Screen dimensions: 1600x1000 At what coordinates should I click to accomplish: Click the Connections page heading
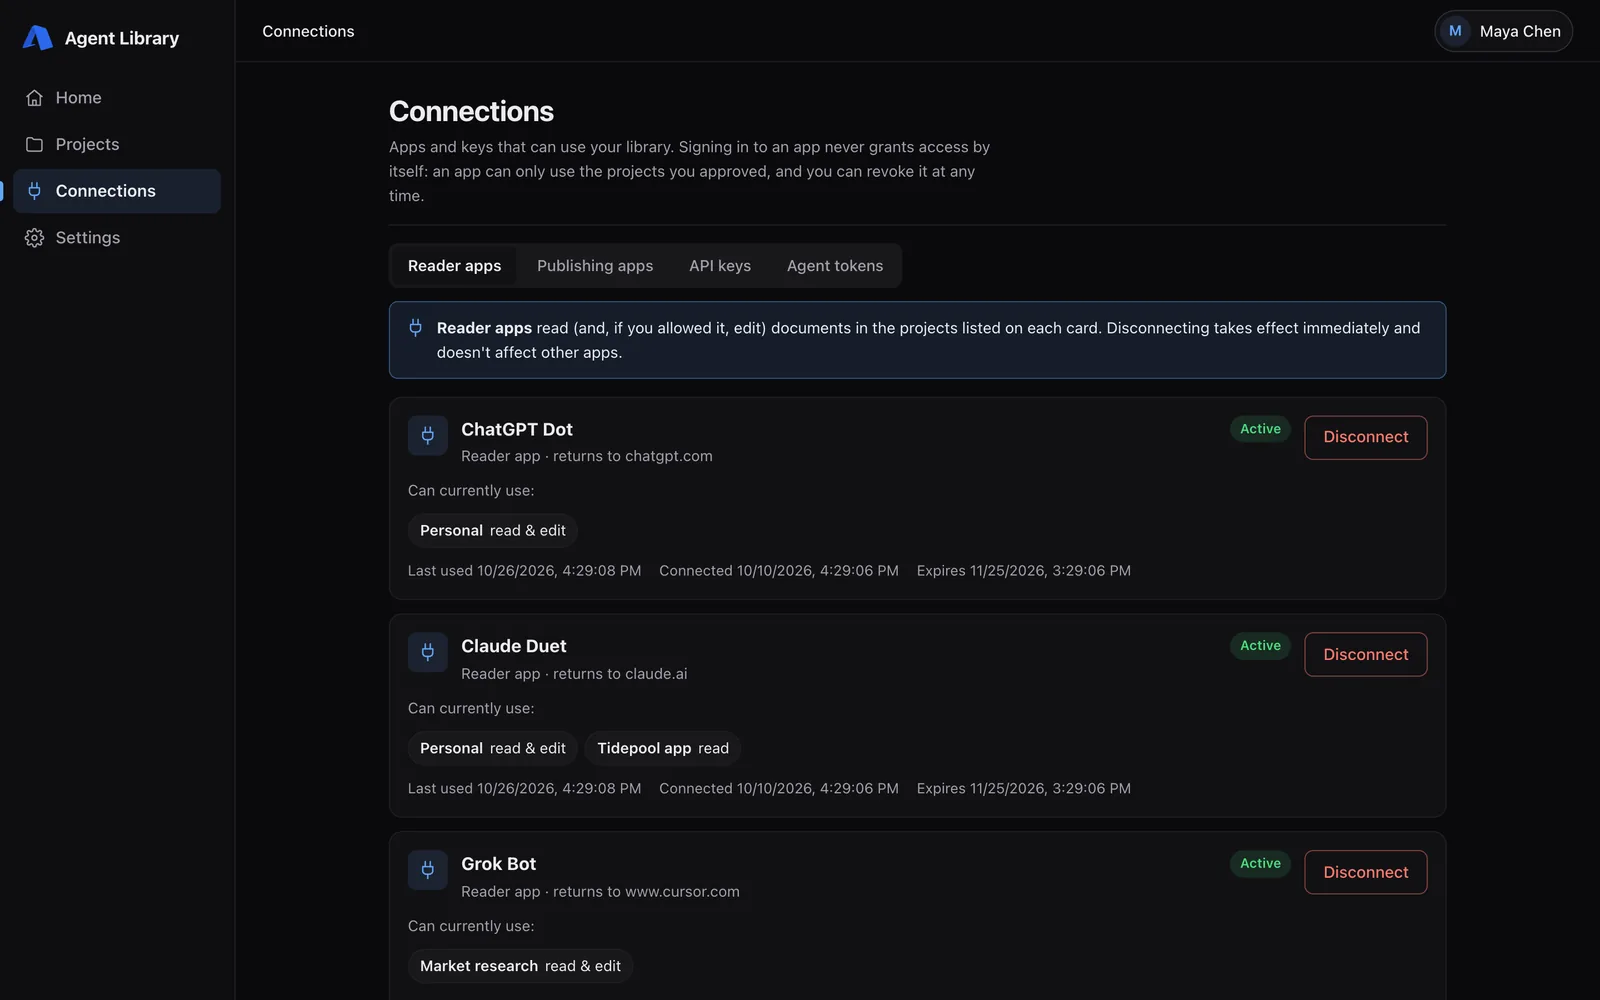[x=471, y=111]
